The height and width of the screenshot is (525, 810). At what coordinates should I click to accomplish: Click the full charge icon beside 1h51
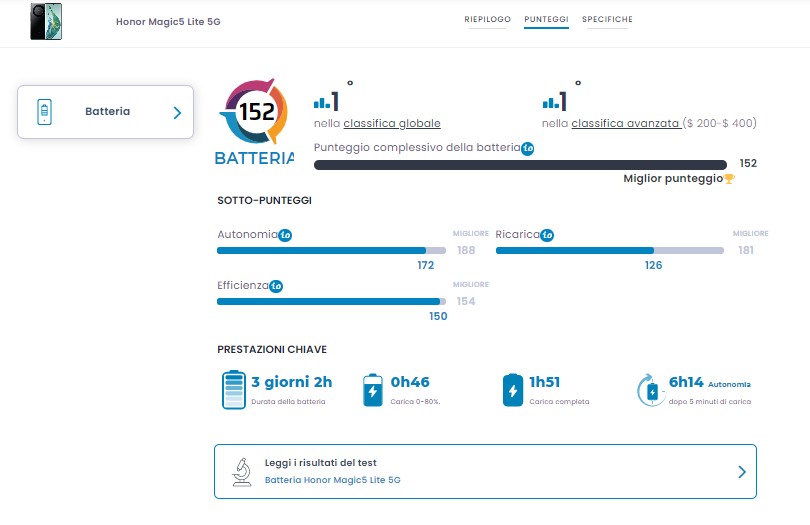[x=513, y=390]
